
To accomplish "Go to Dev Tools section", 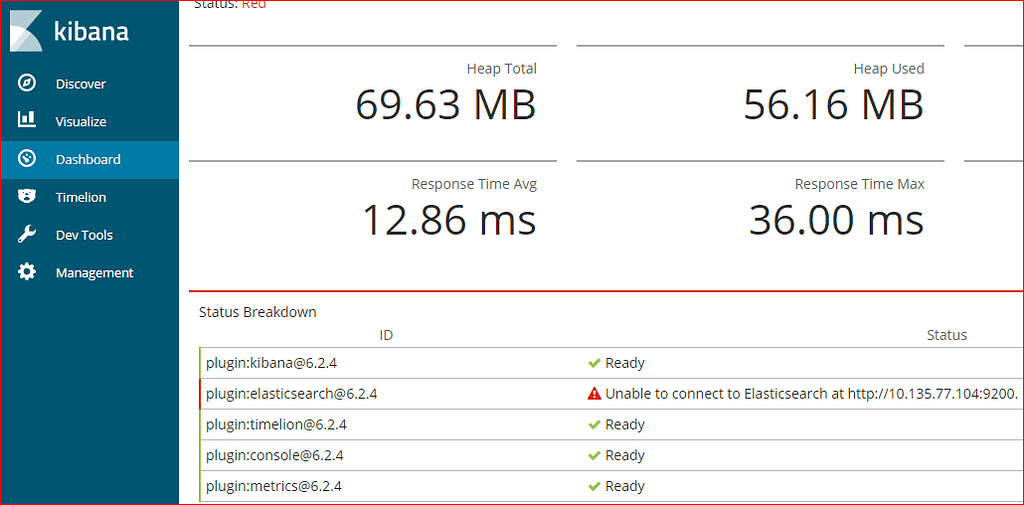I will (84, 236).
